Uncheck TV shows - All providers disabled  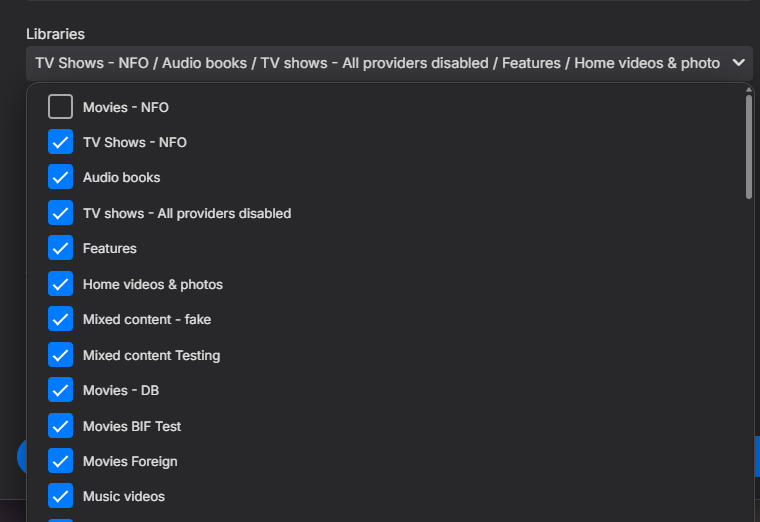[61, 213]
